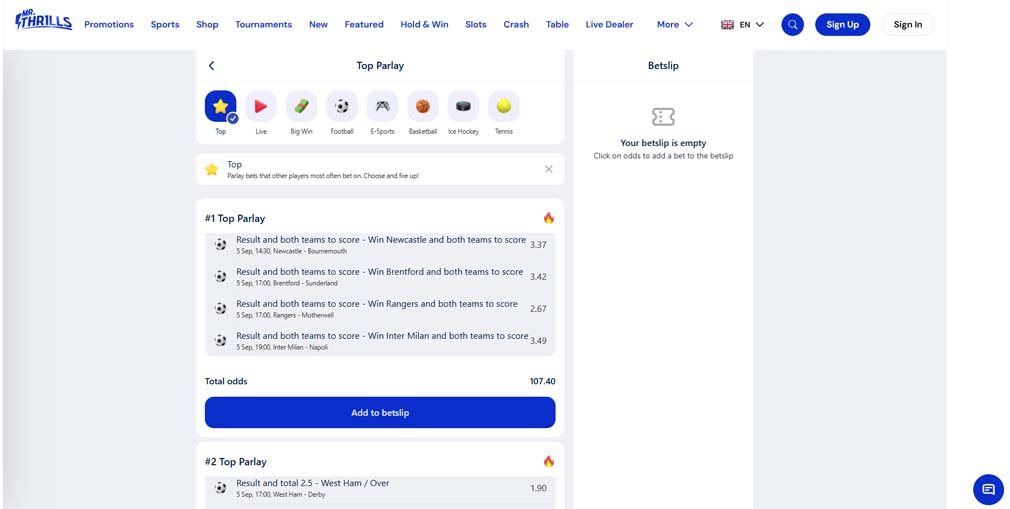Click the UK flag icon
Viewport: 1010px width, 509px height.
(727, 24)
